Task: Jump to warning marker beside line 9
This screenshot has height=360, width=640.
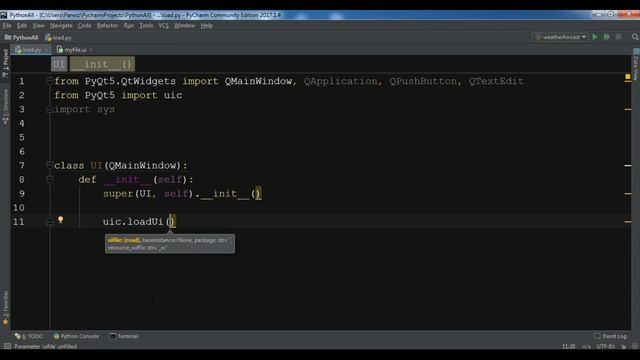Action: tap(628, 193)
